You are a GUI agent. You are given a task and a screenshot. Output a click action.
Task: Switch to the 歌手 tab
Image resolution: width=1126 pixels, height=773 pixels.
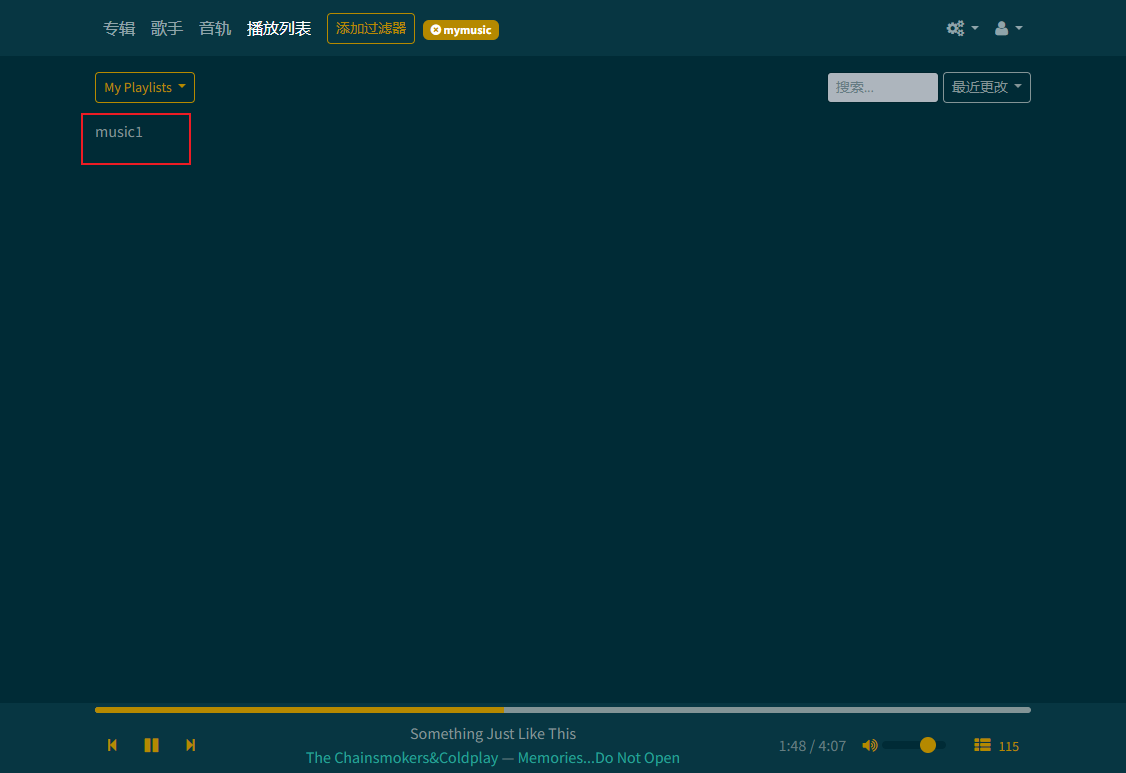click(x=167, y=28)
